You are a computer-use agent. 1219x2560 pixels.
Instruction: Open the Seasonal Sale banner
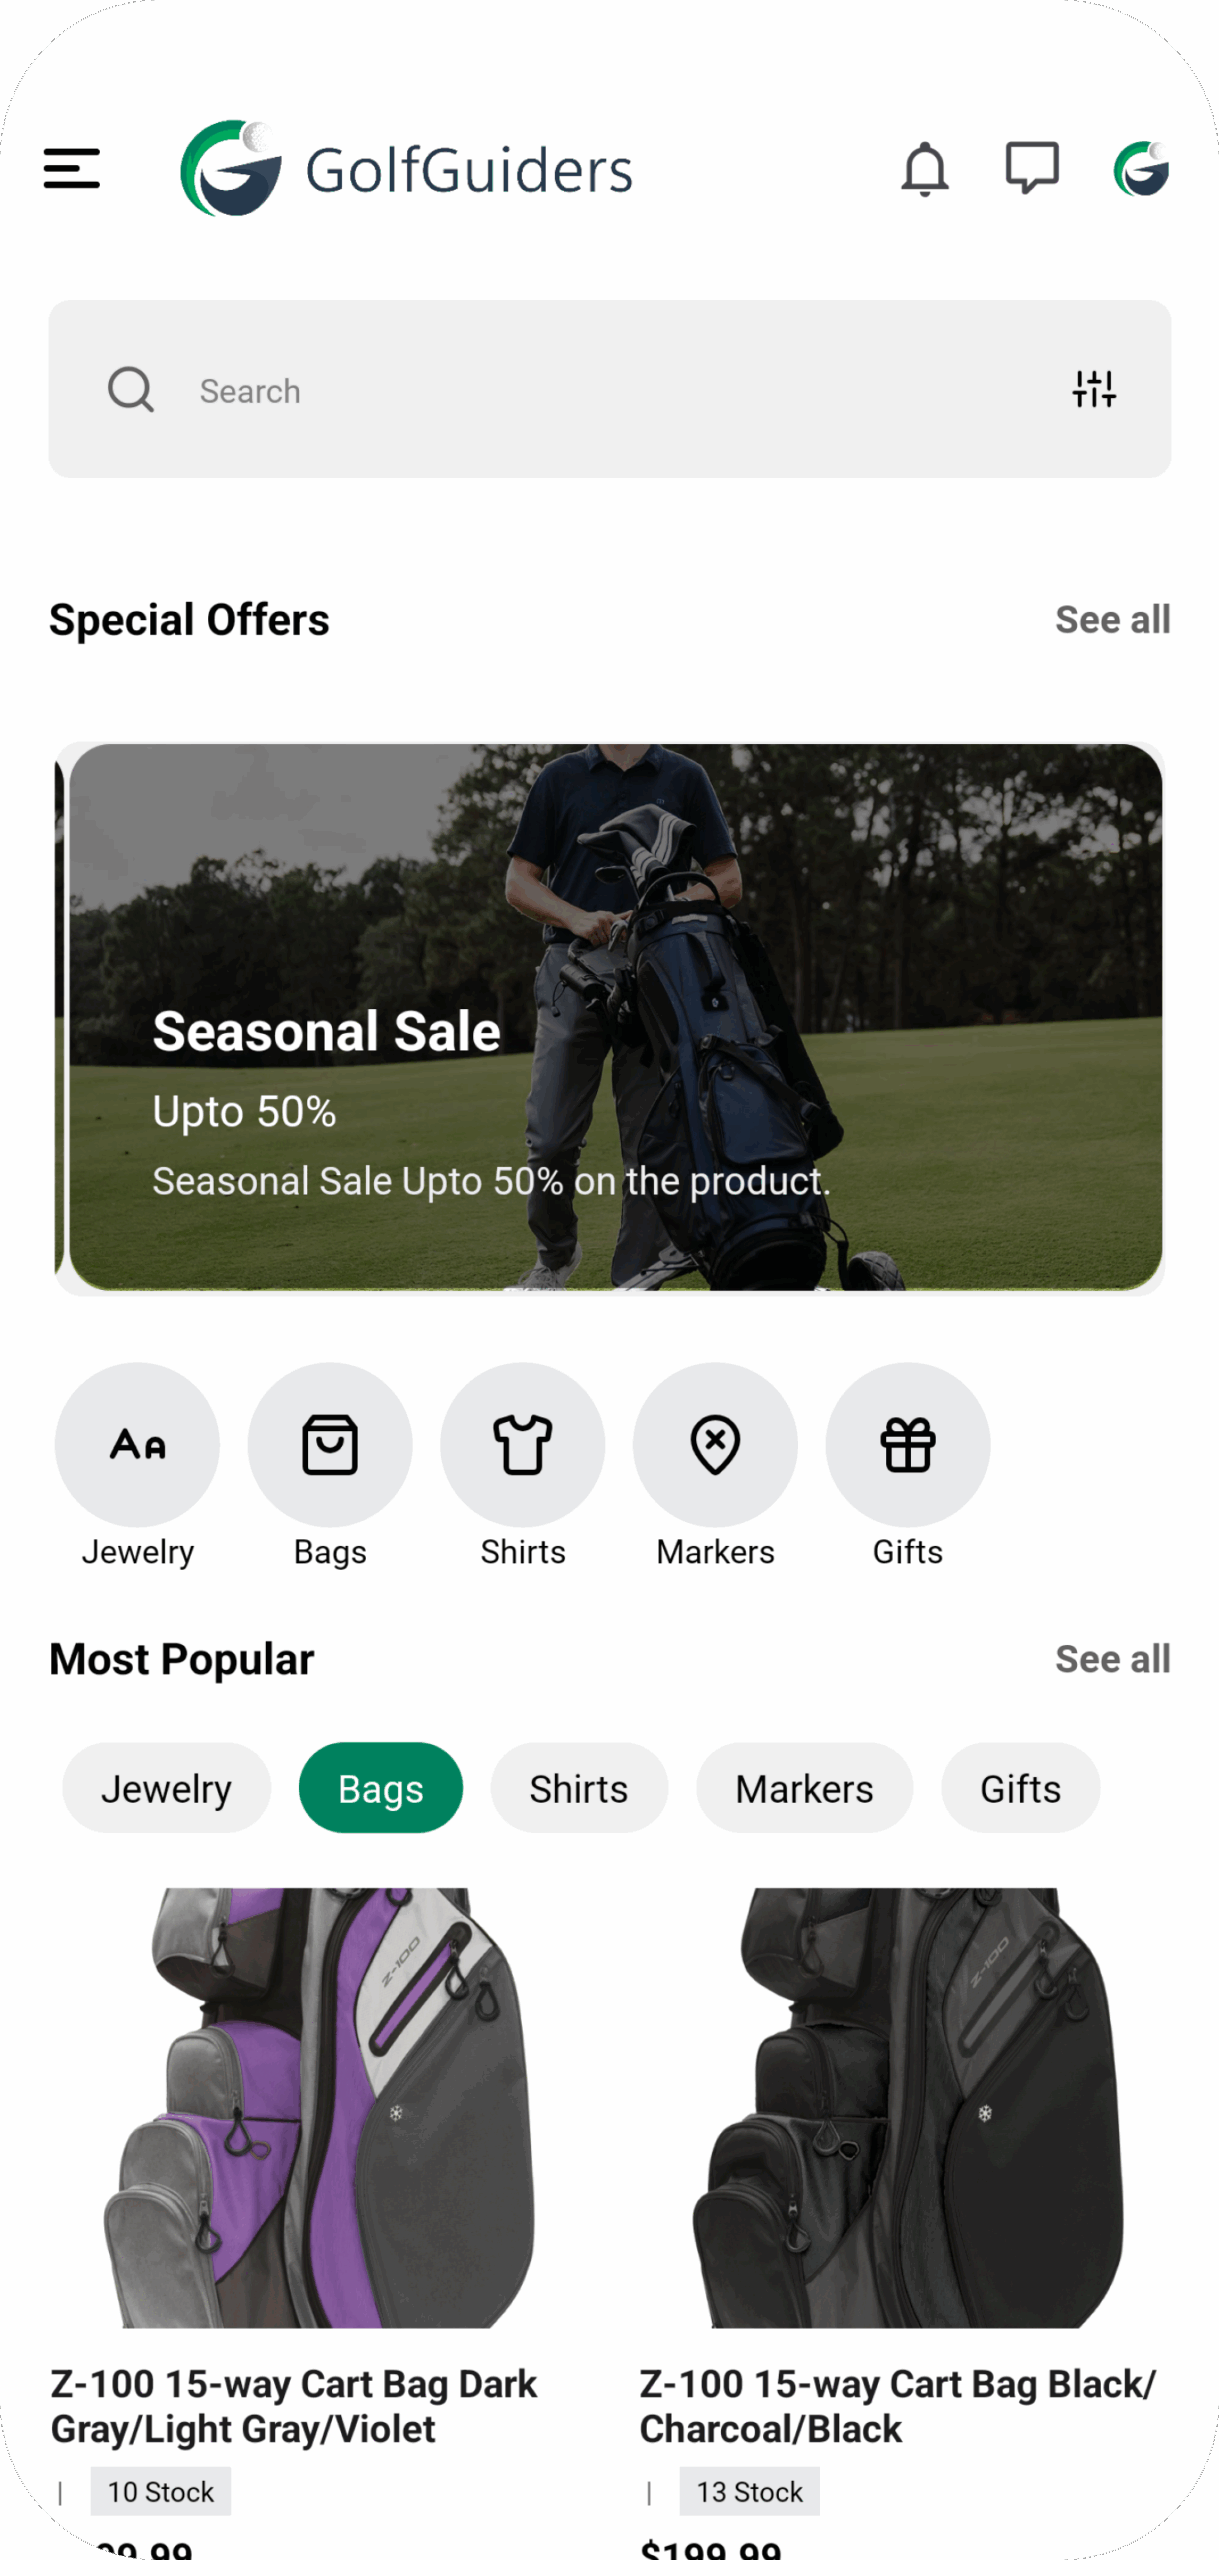pos(615,1017)
